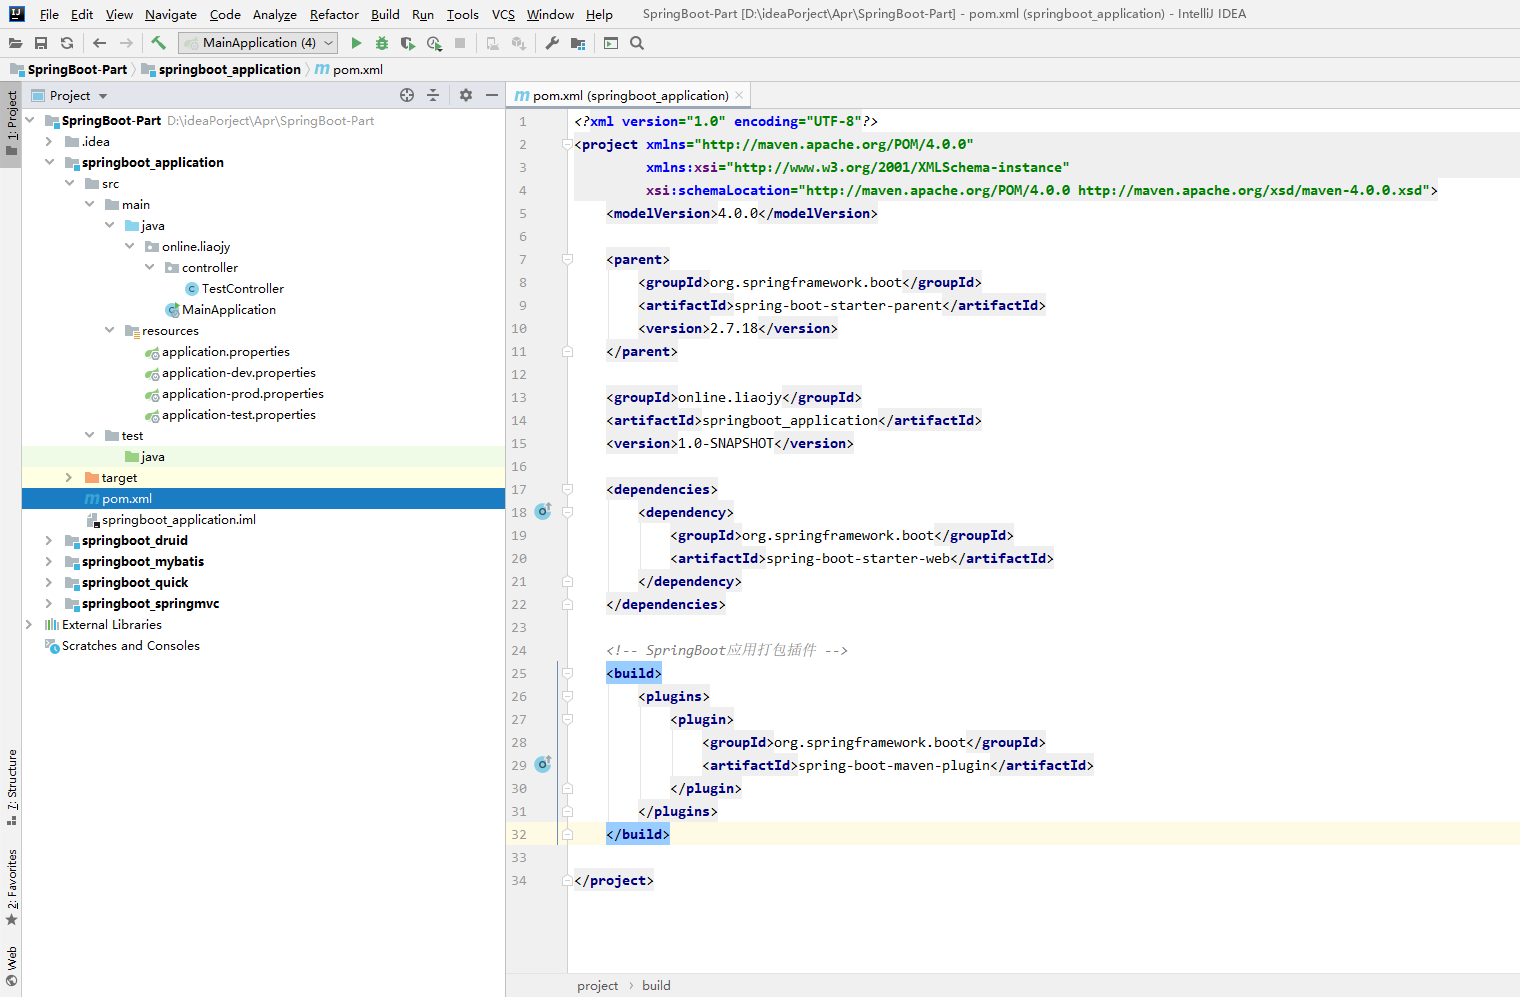Expand the target folder
The image size is (1520, 997).
pyautogui.click(x=69, y=477)
